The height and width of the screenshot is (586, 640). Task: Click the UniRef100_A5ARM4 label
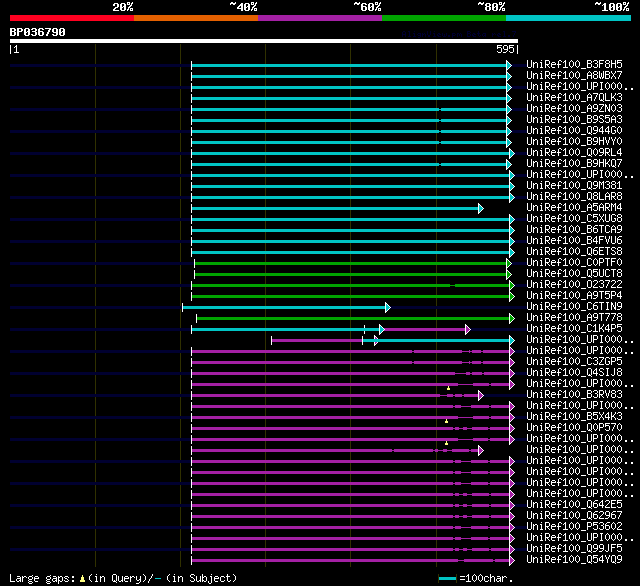point(574,208)
